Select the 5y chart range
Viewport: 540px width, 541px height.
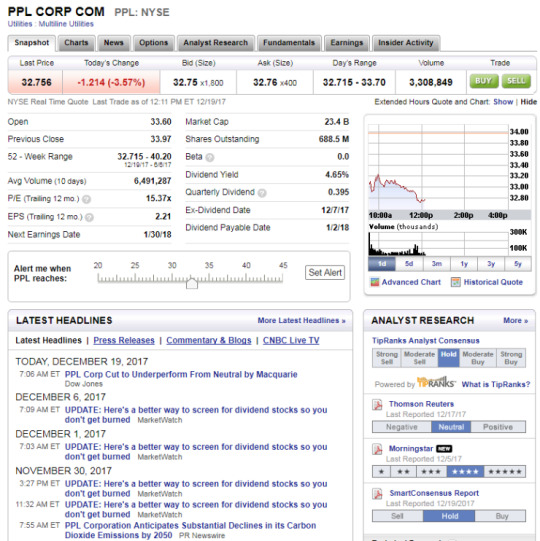click(x=518, y=264)
